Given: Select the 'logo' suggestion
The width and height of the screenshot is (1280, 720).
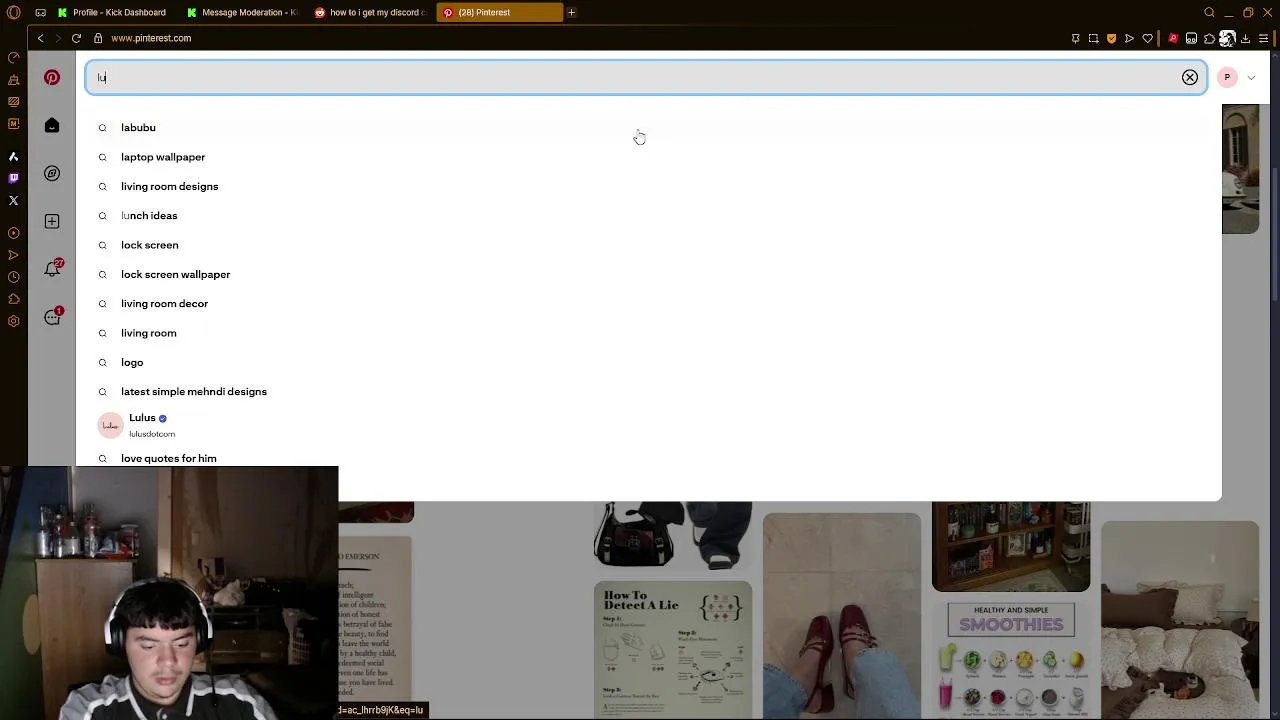Looking at the screenshot, I should (x=132, y=362).
